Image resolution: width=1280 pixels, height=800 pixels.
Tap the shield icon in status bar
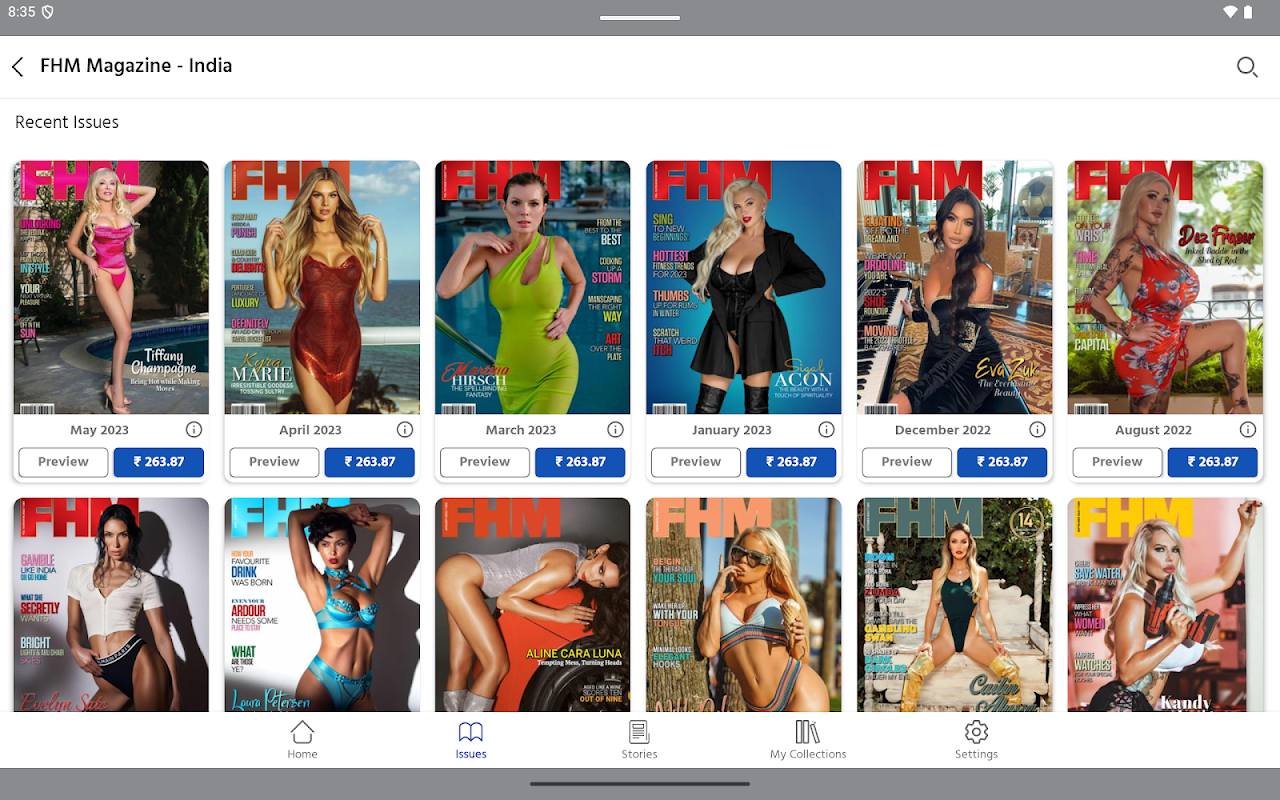tap(48, 12)
